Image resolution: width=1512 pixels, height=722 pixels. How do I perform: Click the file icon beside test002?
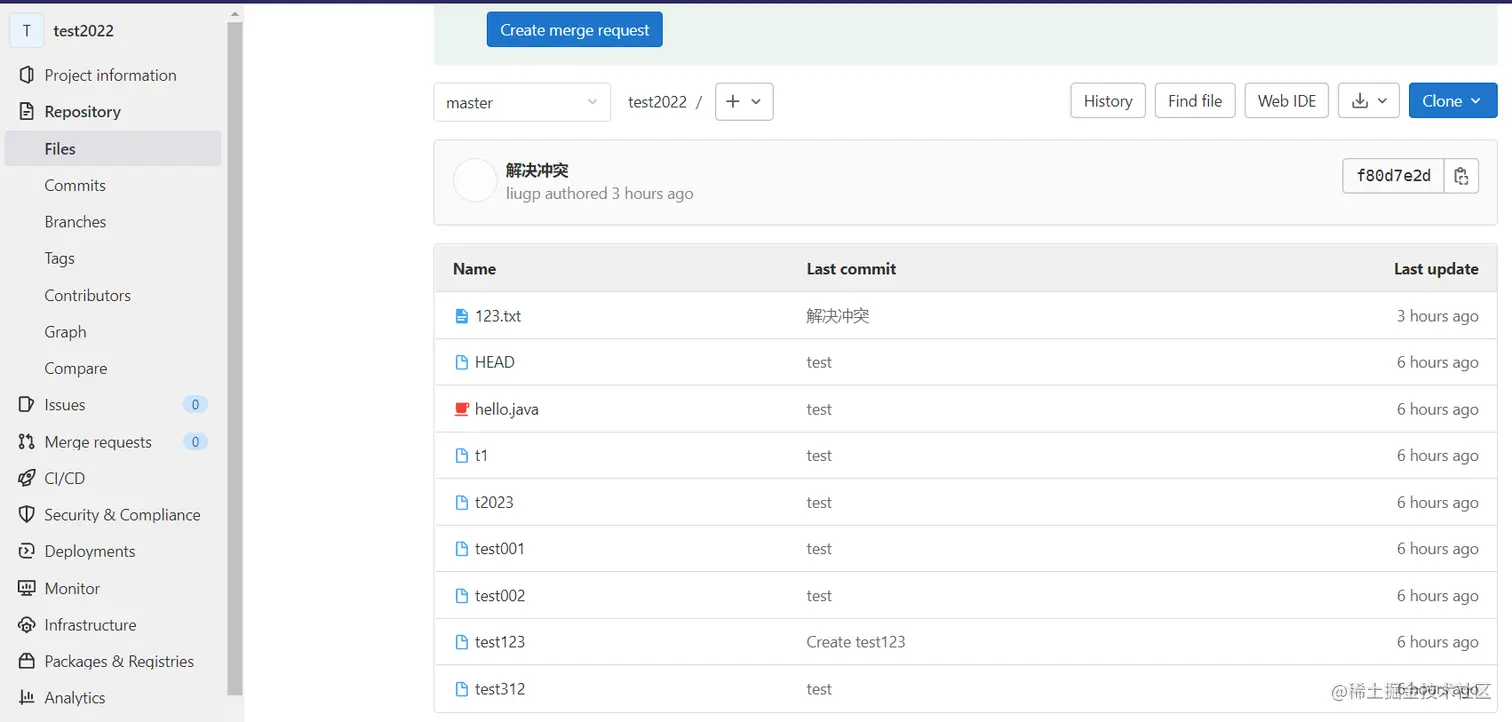[461, 595]
